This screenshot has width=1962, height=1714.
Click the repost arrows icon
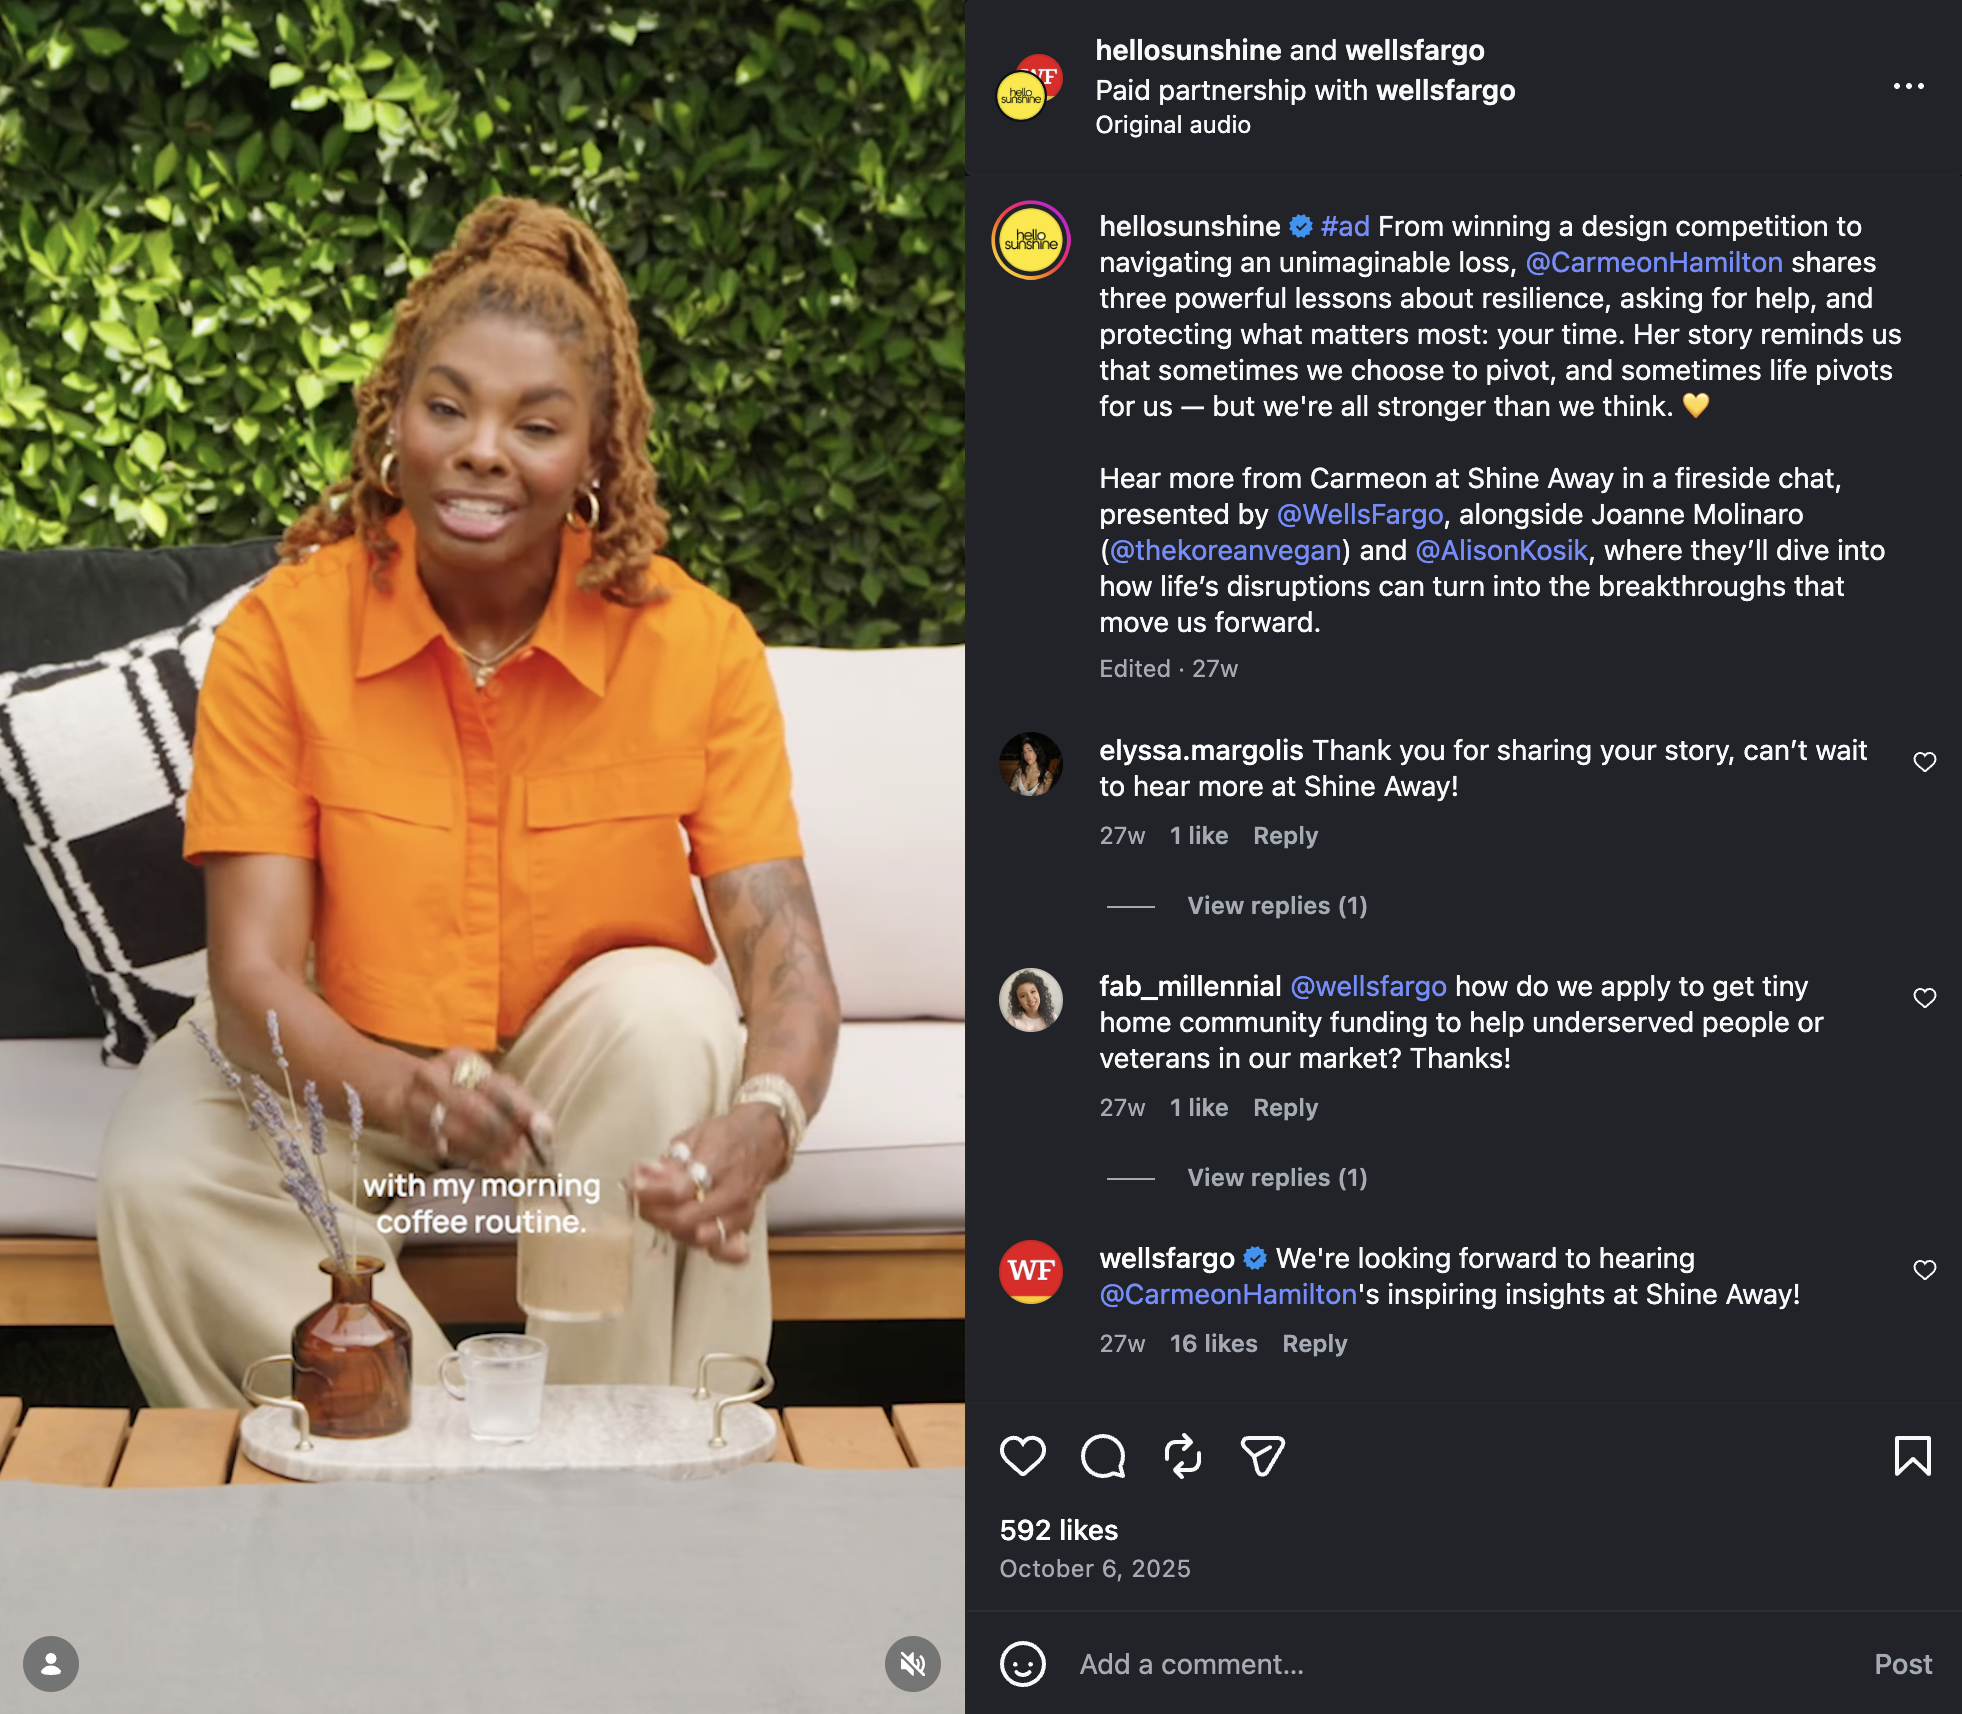(1183, 1456)
